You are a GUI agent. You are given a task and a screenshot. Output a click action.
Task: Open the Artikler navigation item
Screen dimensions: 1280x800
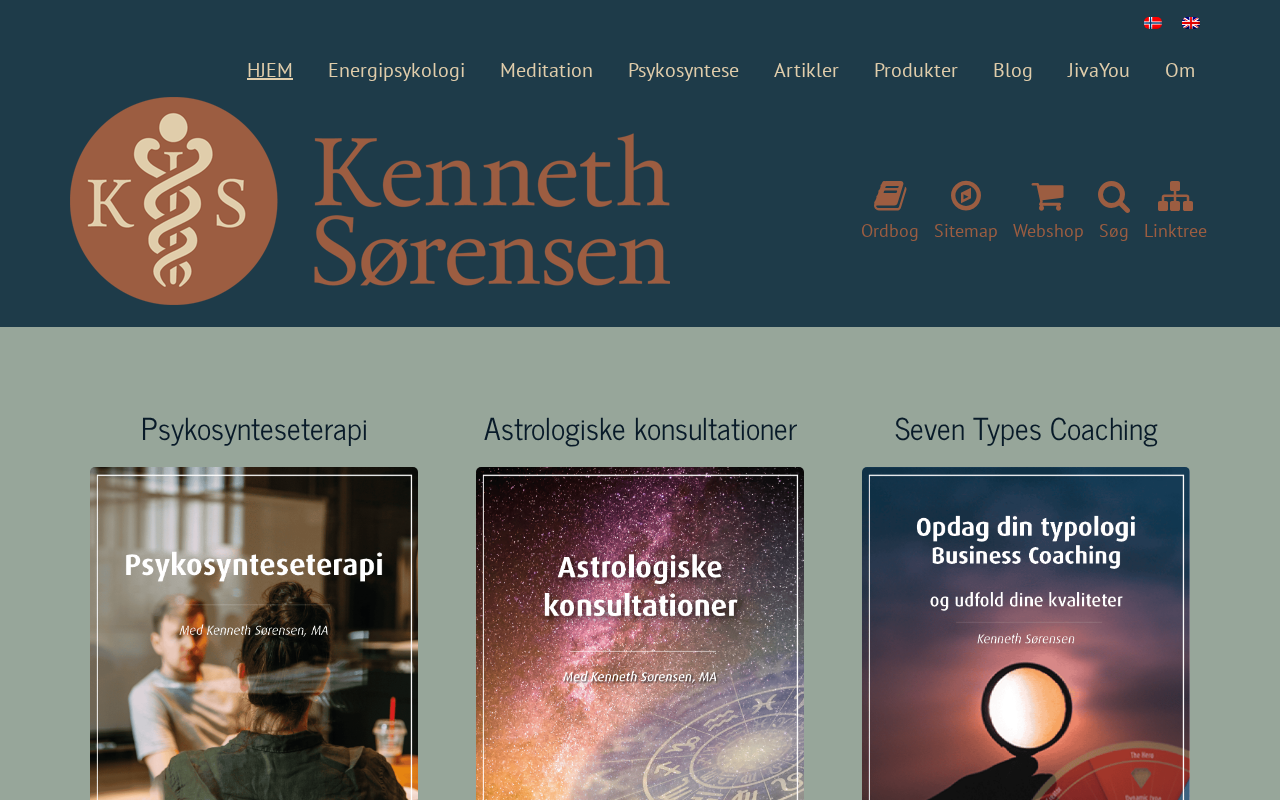click(806, 70)
